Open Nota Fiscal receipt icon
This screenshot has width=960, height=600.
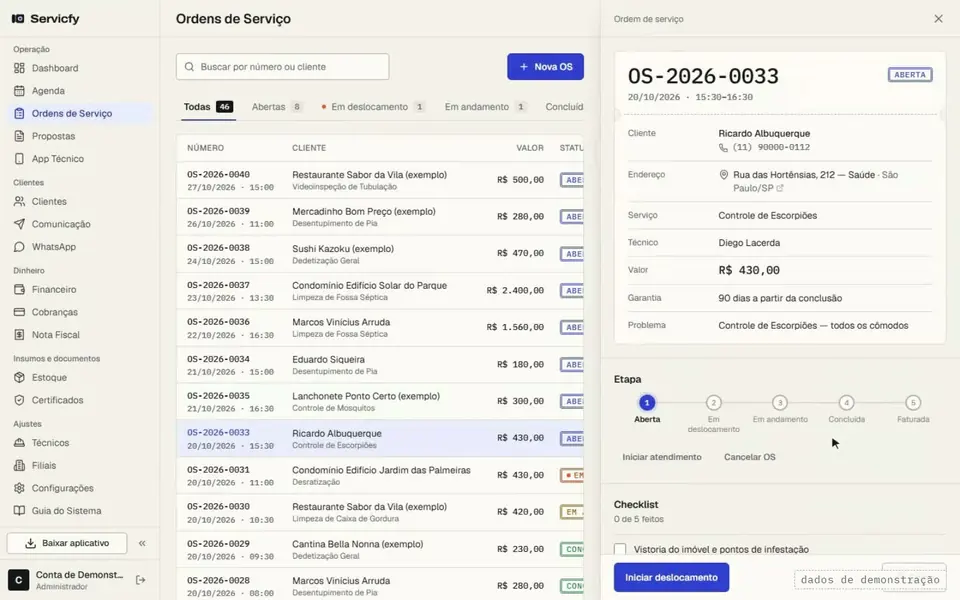point(19,335)
